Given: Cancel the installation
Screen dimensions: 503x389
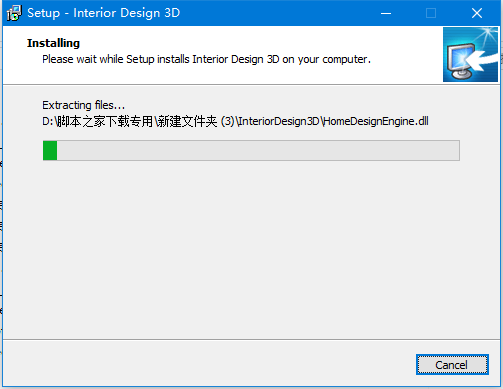Looking at the screenshot, I should 452,365.
